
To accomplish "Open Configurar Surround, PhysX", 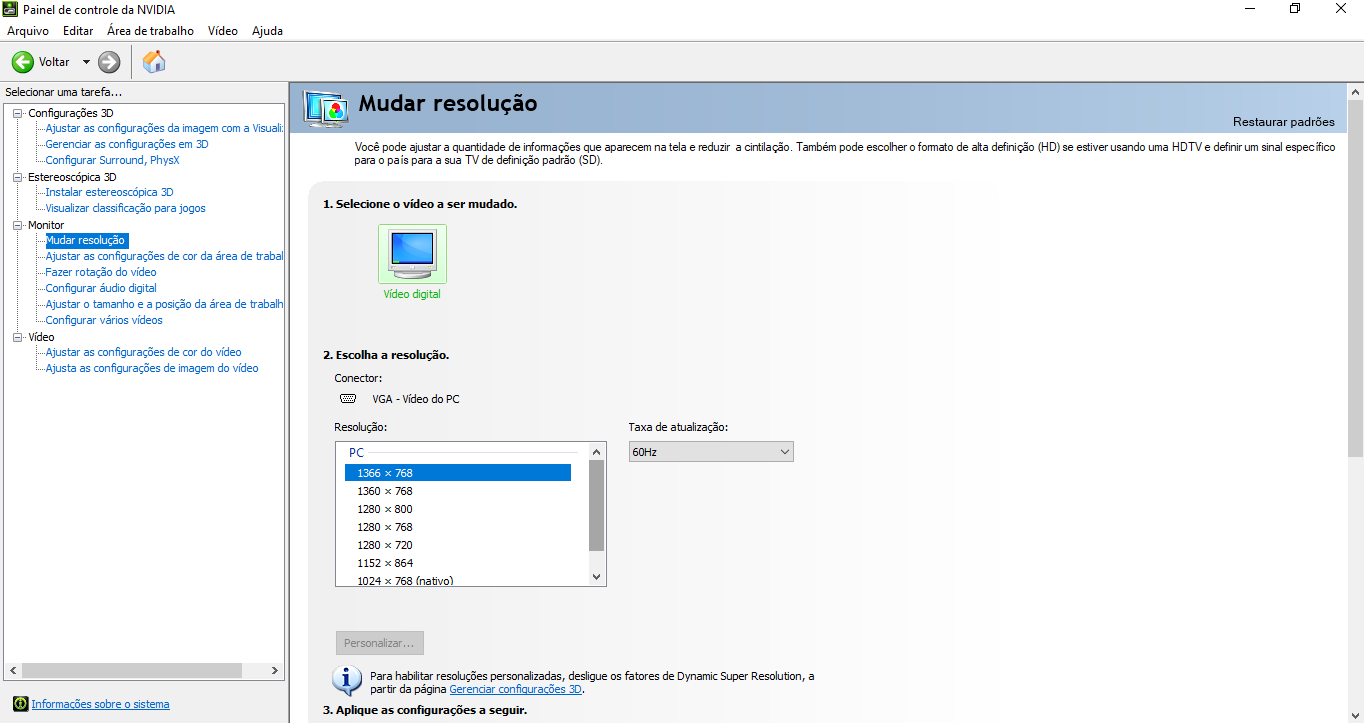I will pyautogui.click(x=113, y=160).
